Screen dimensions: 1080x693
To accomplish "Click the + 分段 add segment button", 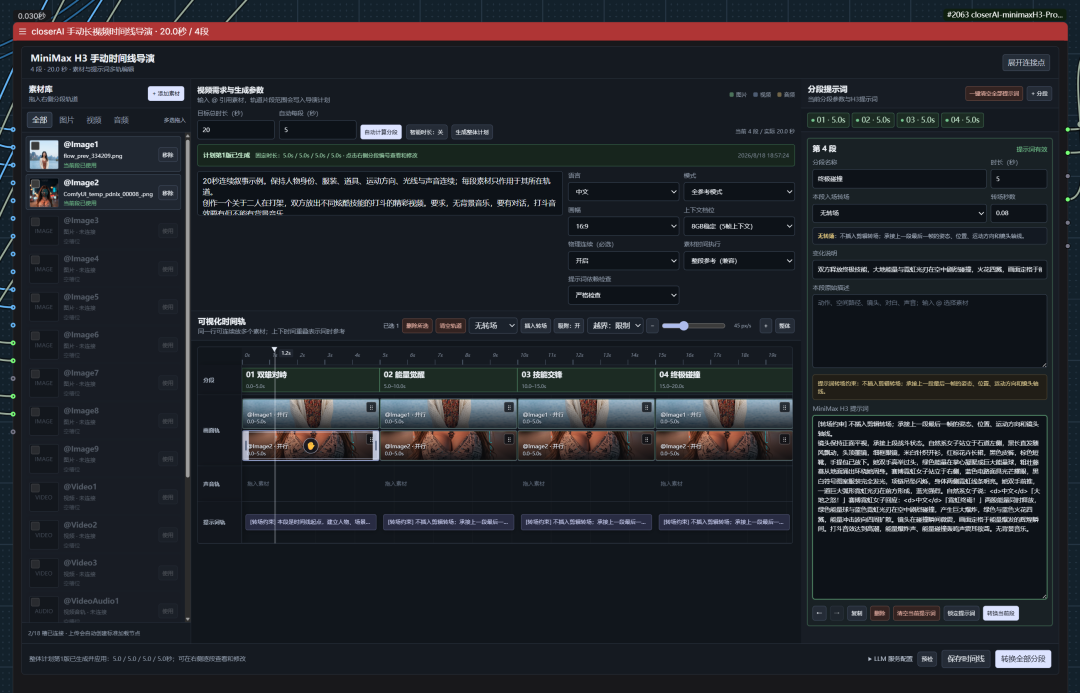I will pos(1039,94).
